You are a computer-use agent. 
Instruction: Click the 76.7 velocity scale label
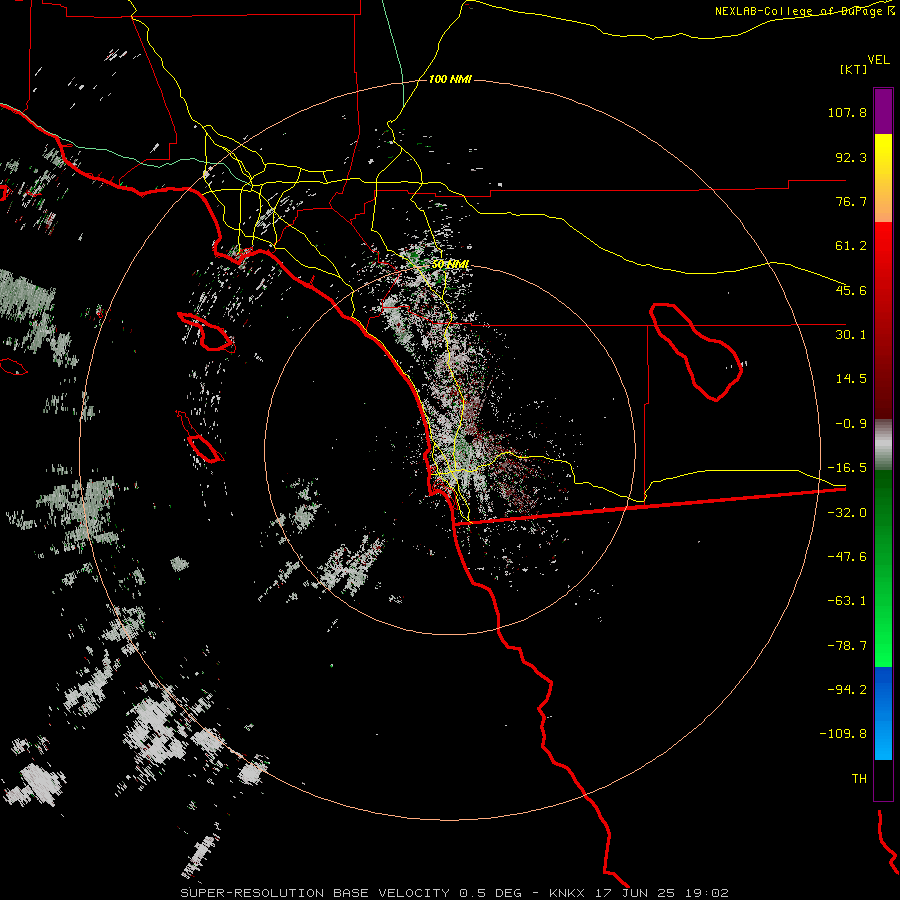tap(851, 201)
